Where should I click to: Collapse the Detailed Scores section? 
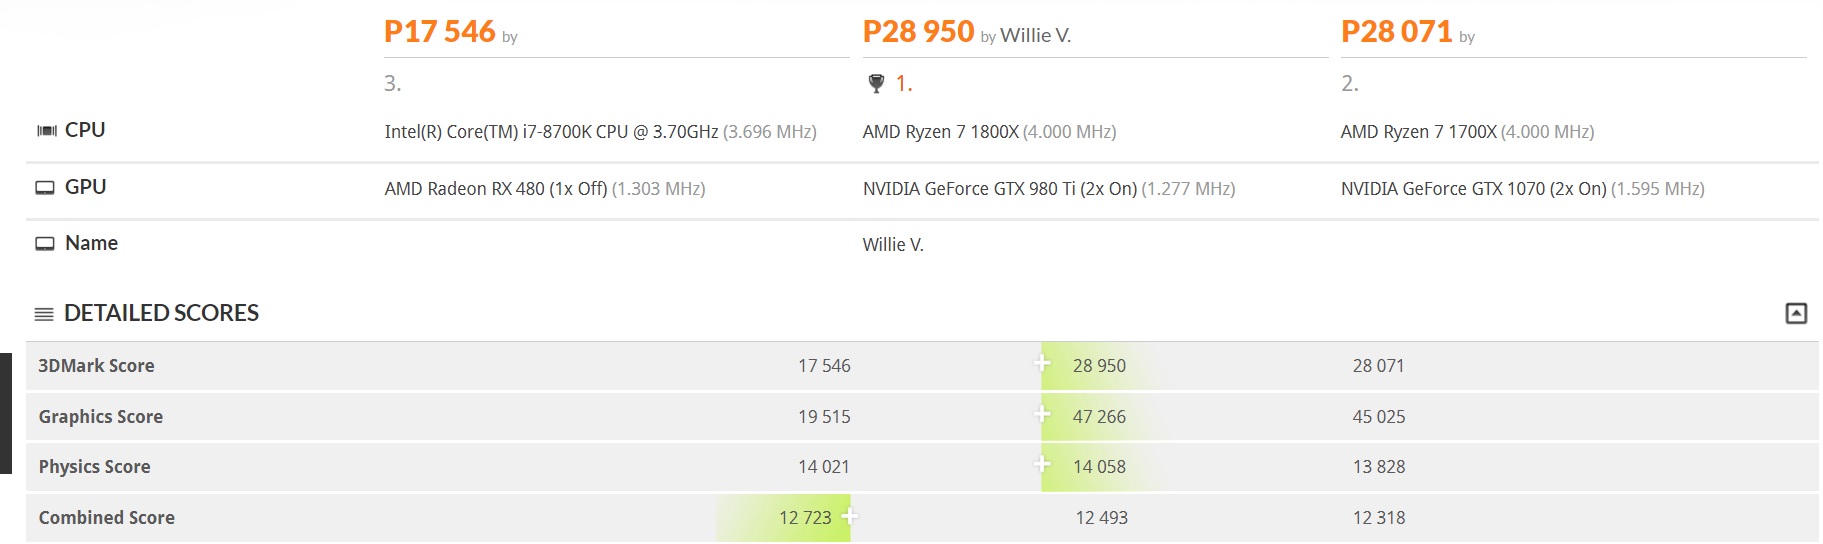[x=1796, y=314]
